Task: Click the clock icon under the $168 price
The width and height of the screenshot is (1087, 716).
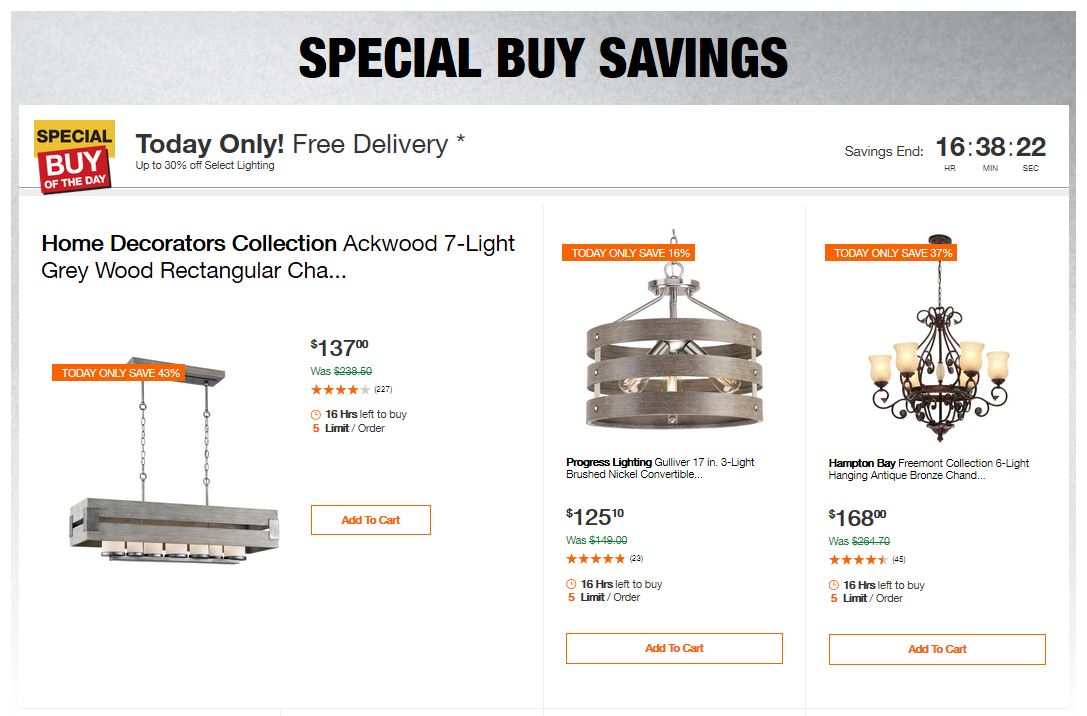Action: (834, 585)
